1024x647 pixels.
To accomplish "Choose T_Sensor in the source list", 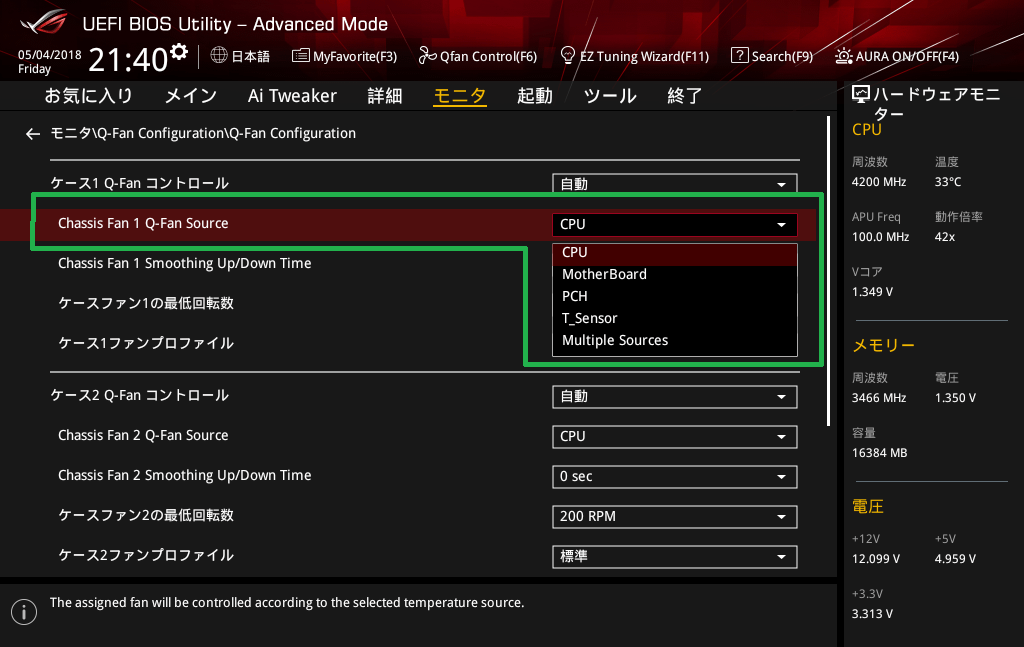I will coord(675,319).
